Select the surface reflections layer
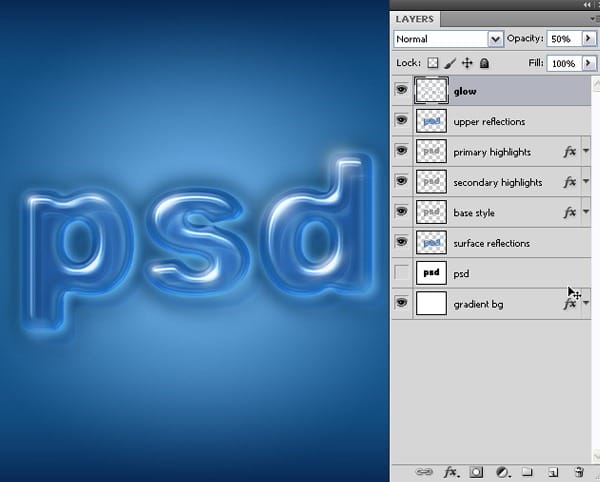Screen dimensions: 600x482 [x=491, y=243]
